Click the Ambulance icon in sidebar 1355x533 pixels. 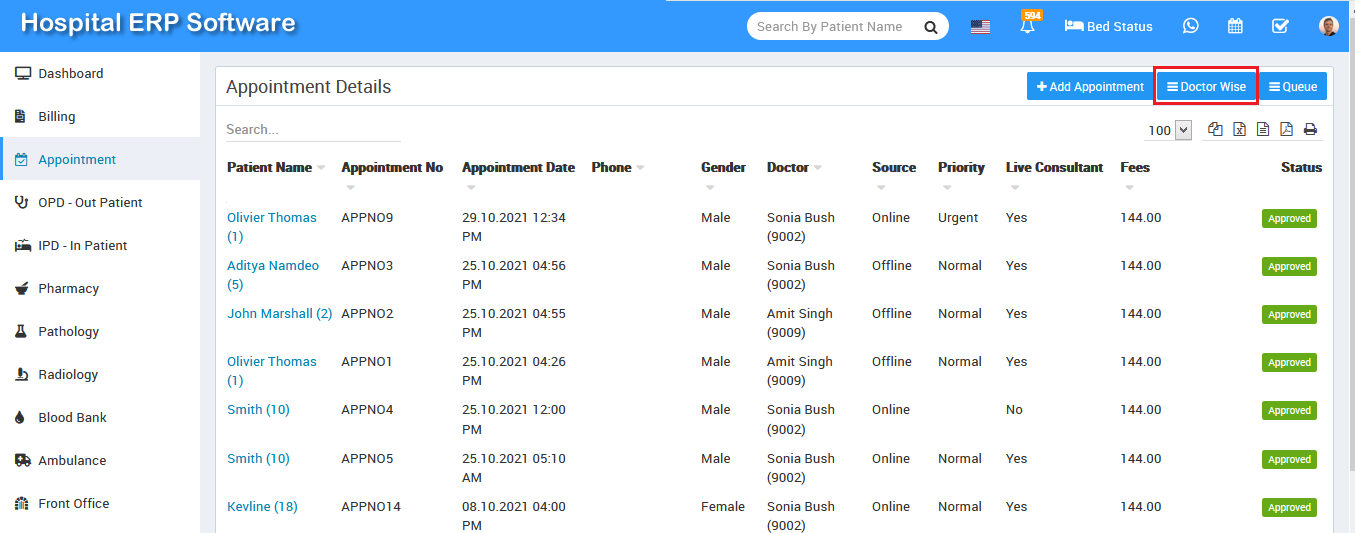(22, 460)
